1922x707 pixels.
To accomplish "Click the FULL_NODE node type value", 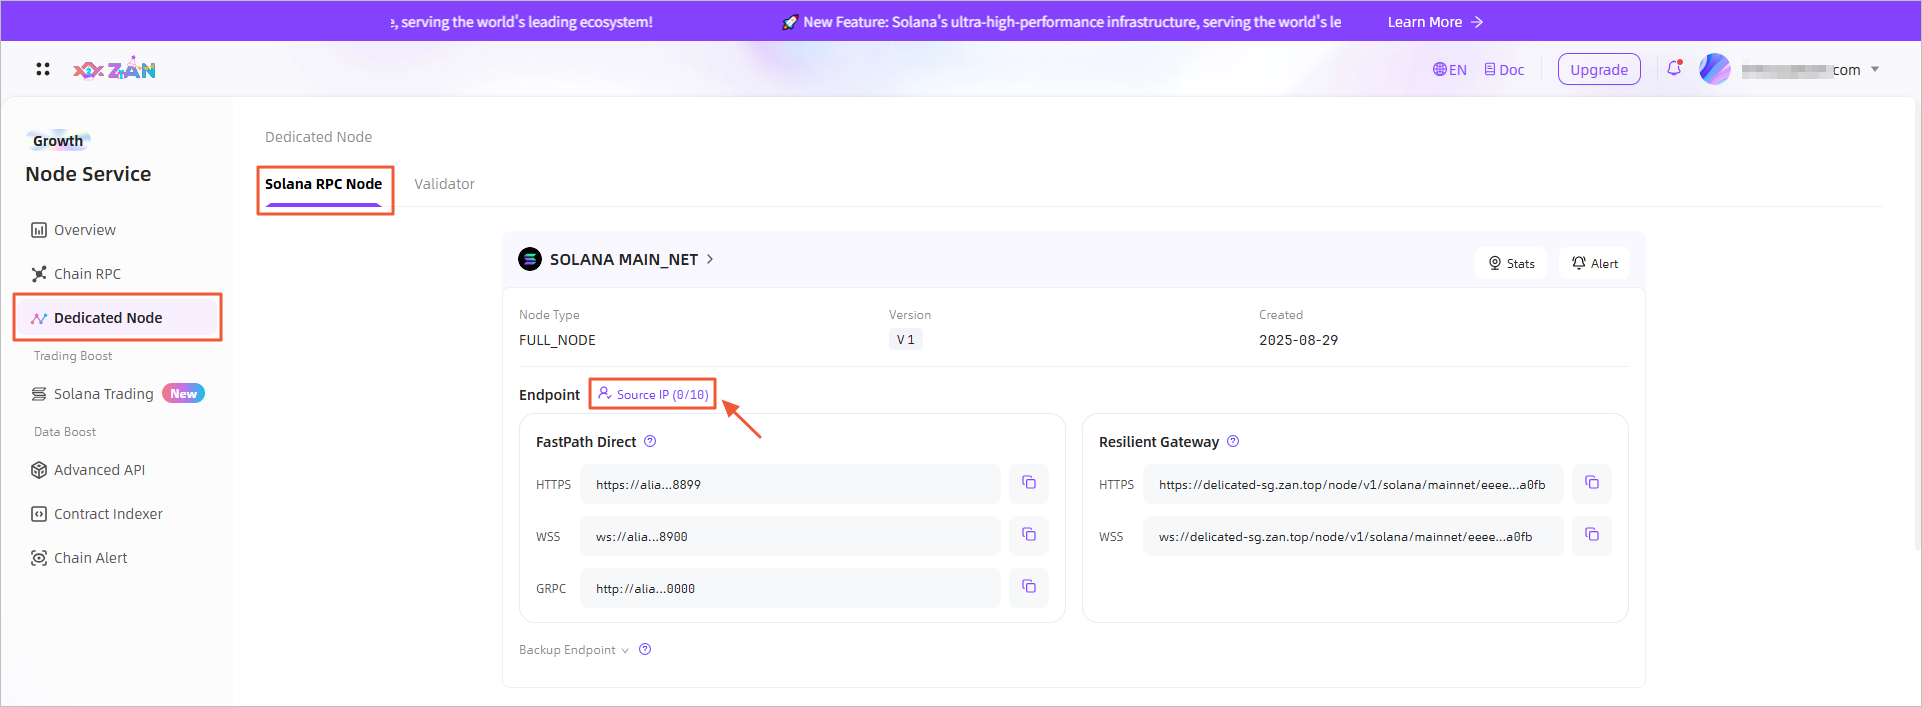I will point(557,340).
